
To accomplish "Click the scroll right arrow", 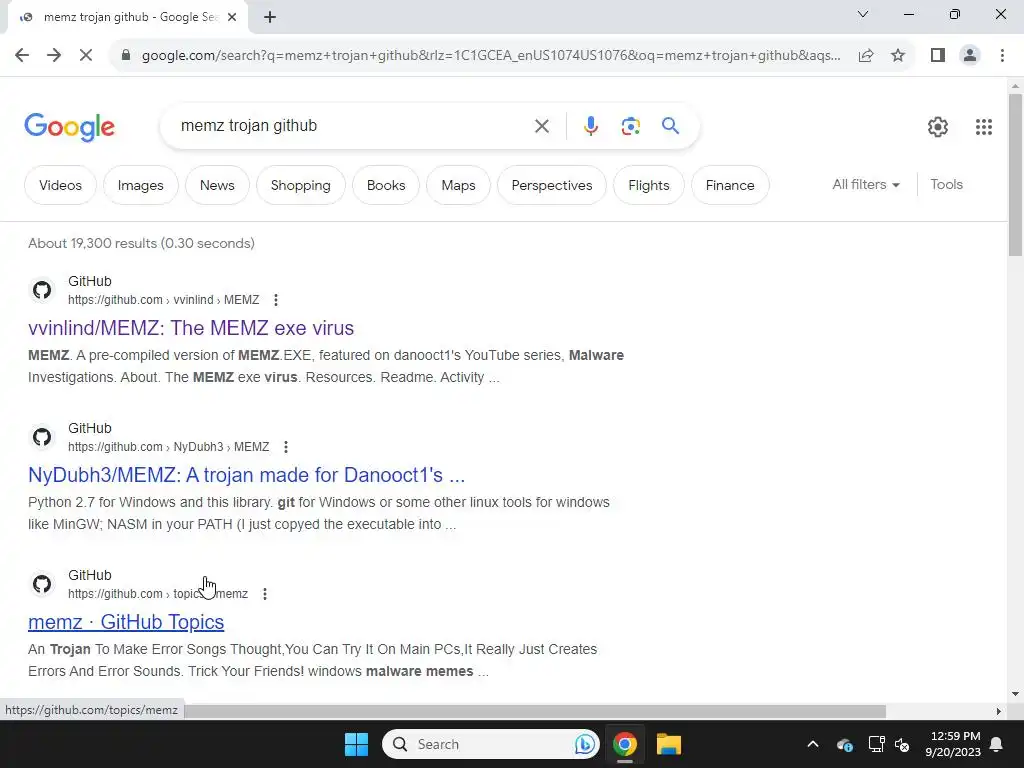I will tap(998, 711).
